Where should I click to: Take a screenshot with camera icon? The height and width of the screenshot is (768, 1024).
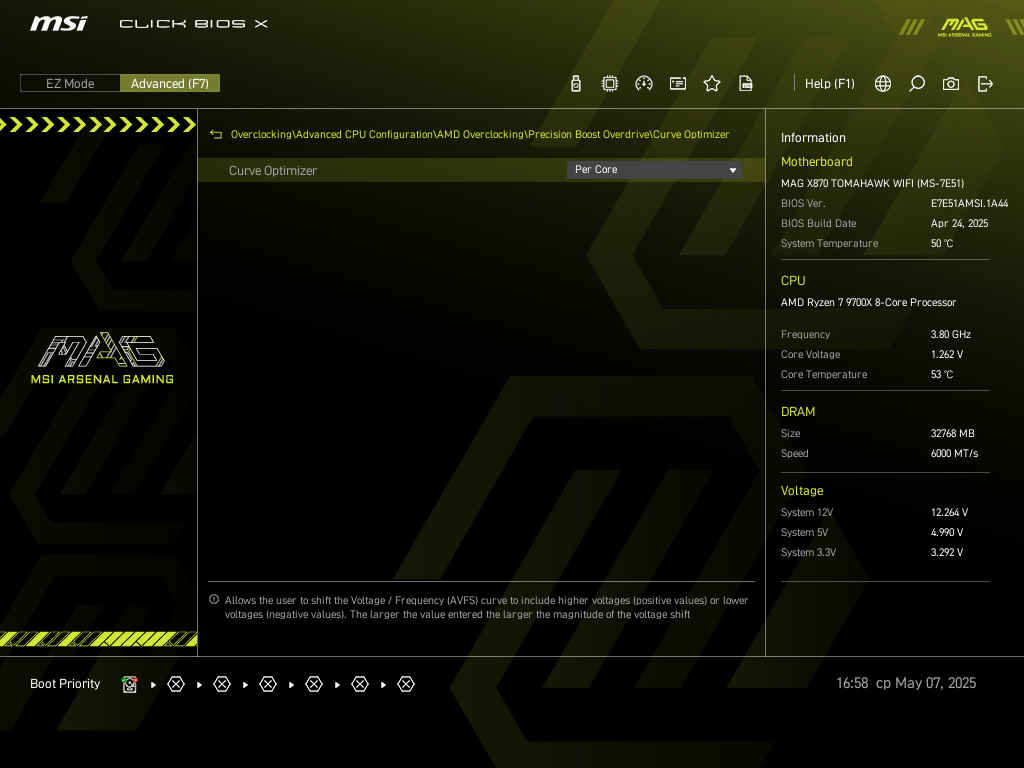951,84
